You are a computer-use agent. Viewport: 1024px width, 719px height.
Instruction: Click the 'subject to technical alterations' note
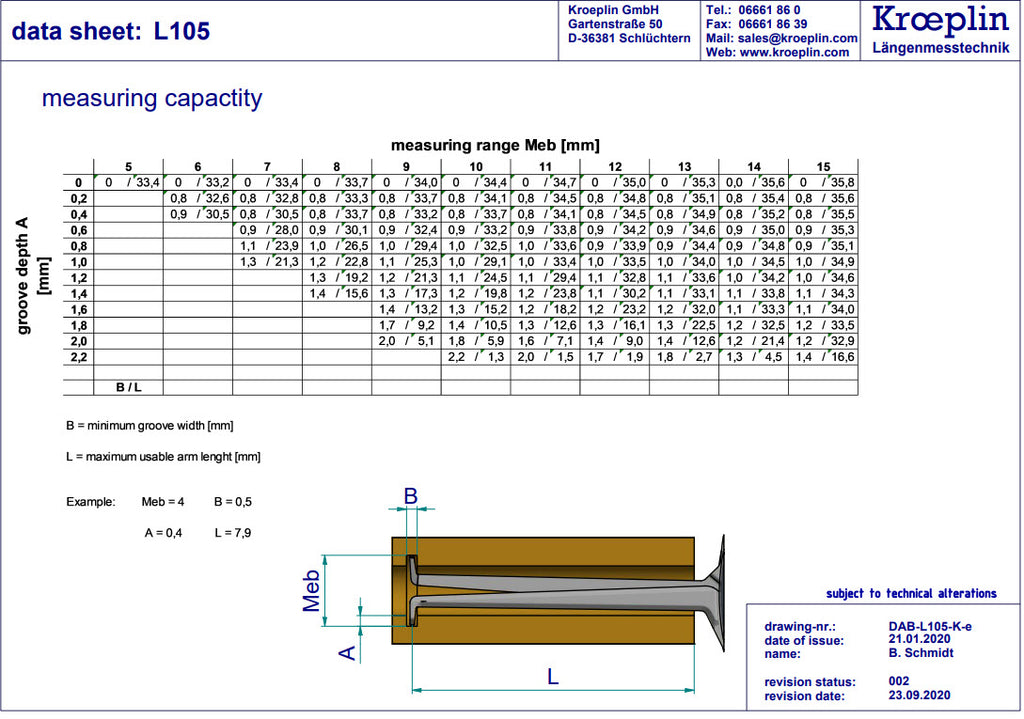pos(911,593)
